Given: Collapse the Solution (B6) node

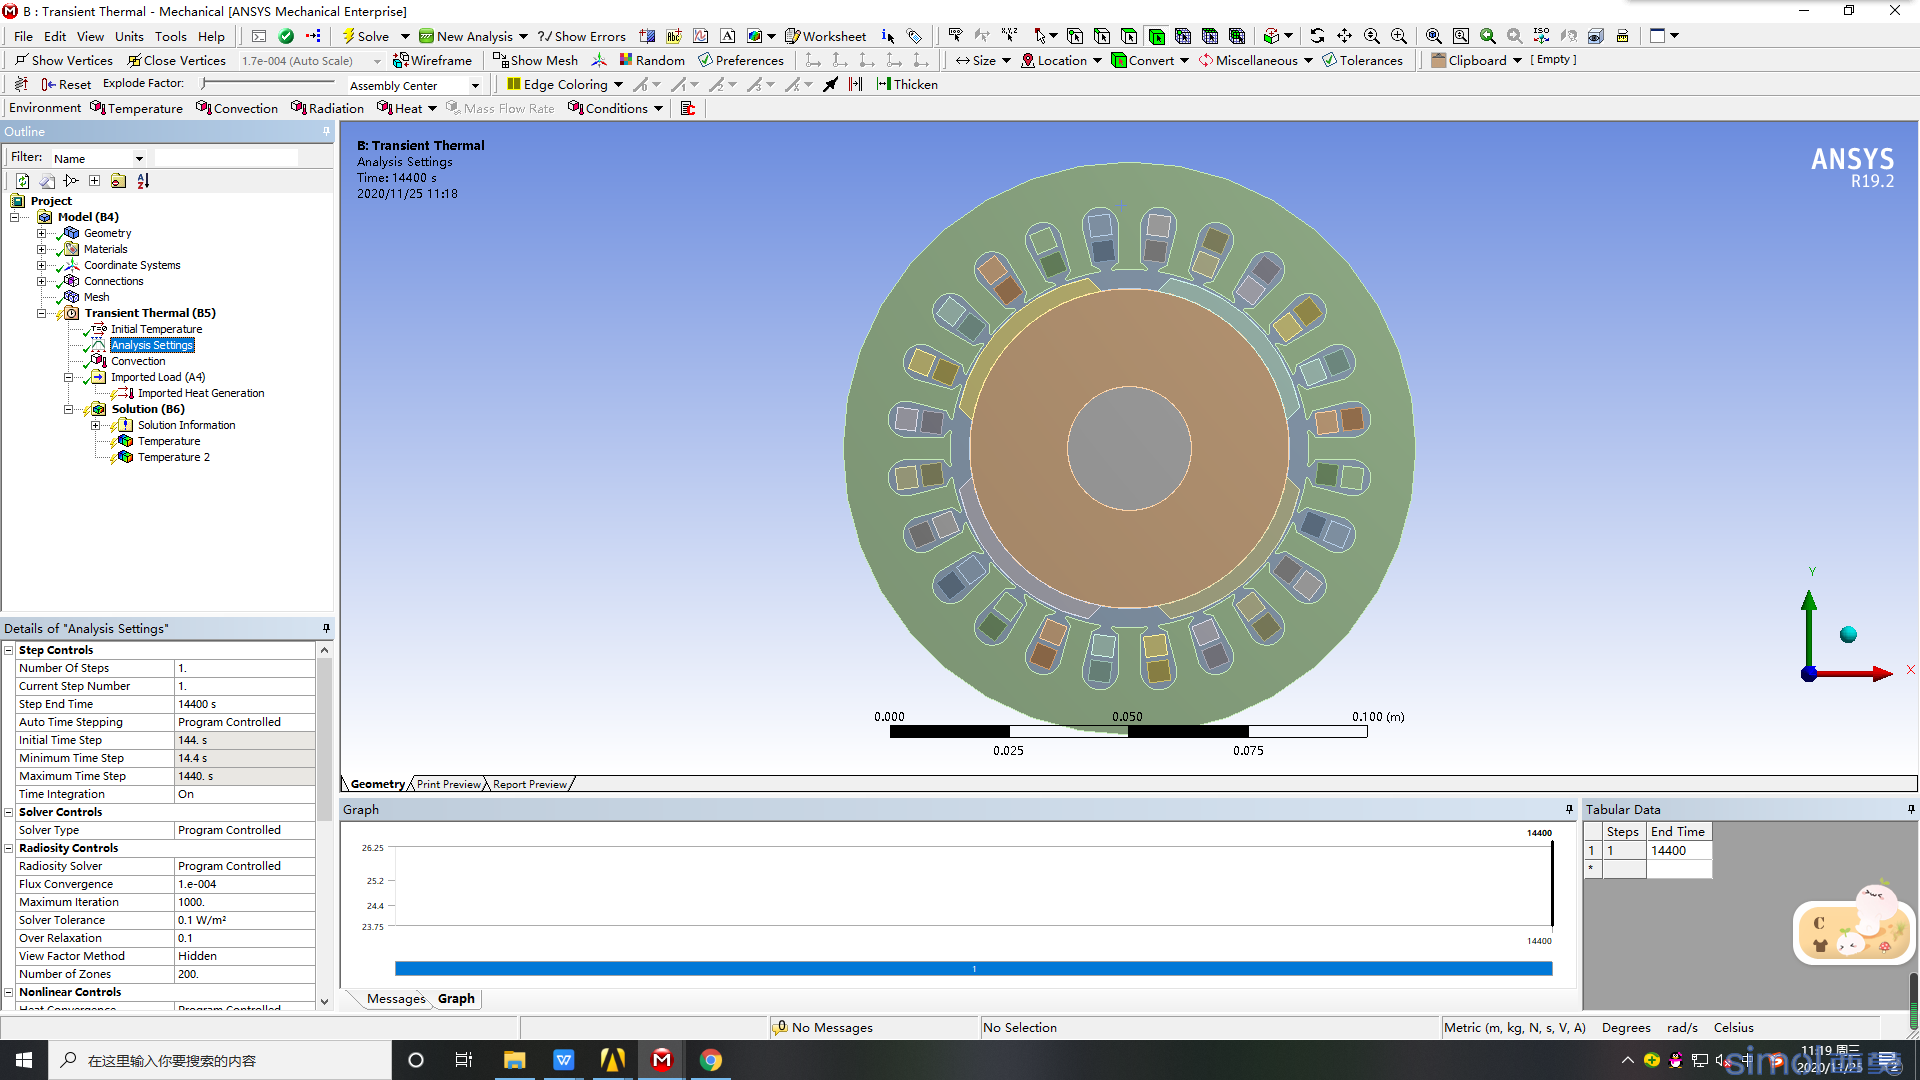Looking at the screenshot, I should click(x=68, y=409).
